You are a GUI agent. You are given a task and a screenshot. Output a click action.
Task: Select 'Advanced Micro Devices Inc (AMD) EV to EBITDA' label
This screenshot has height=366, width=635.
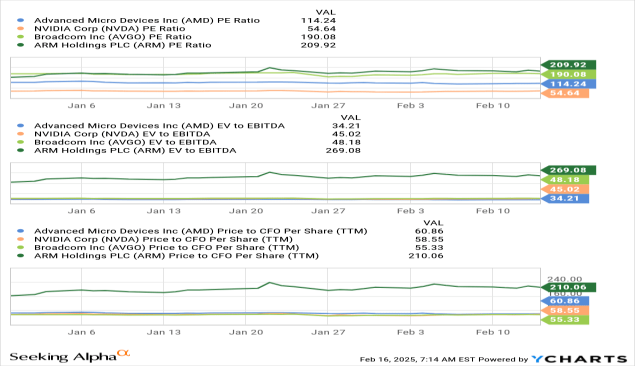[159, 126]
